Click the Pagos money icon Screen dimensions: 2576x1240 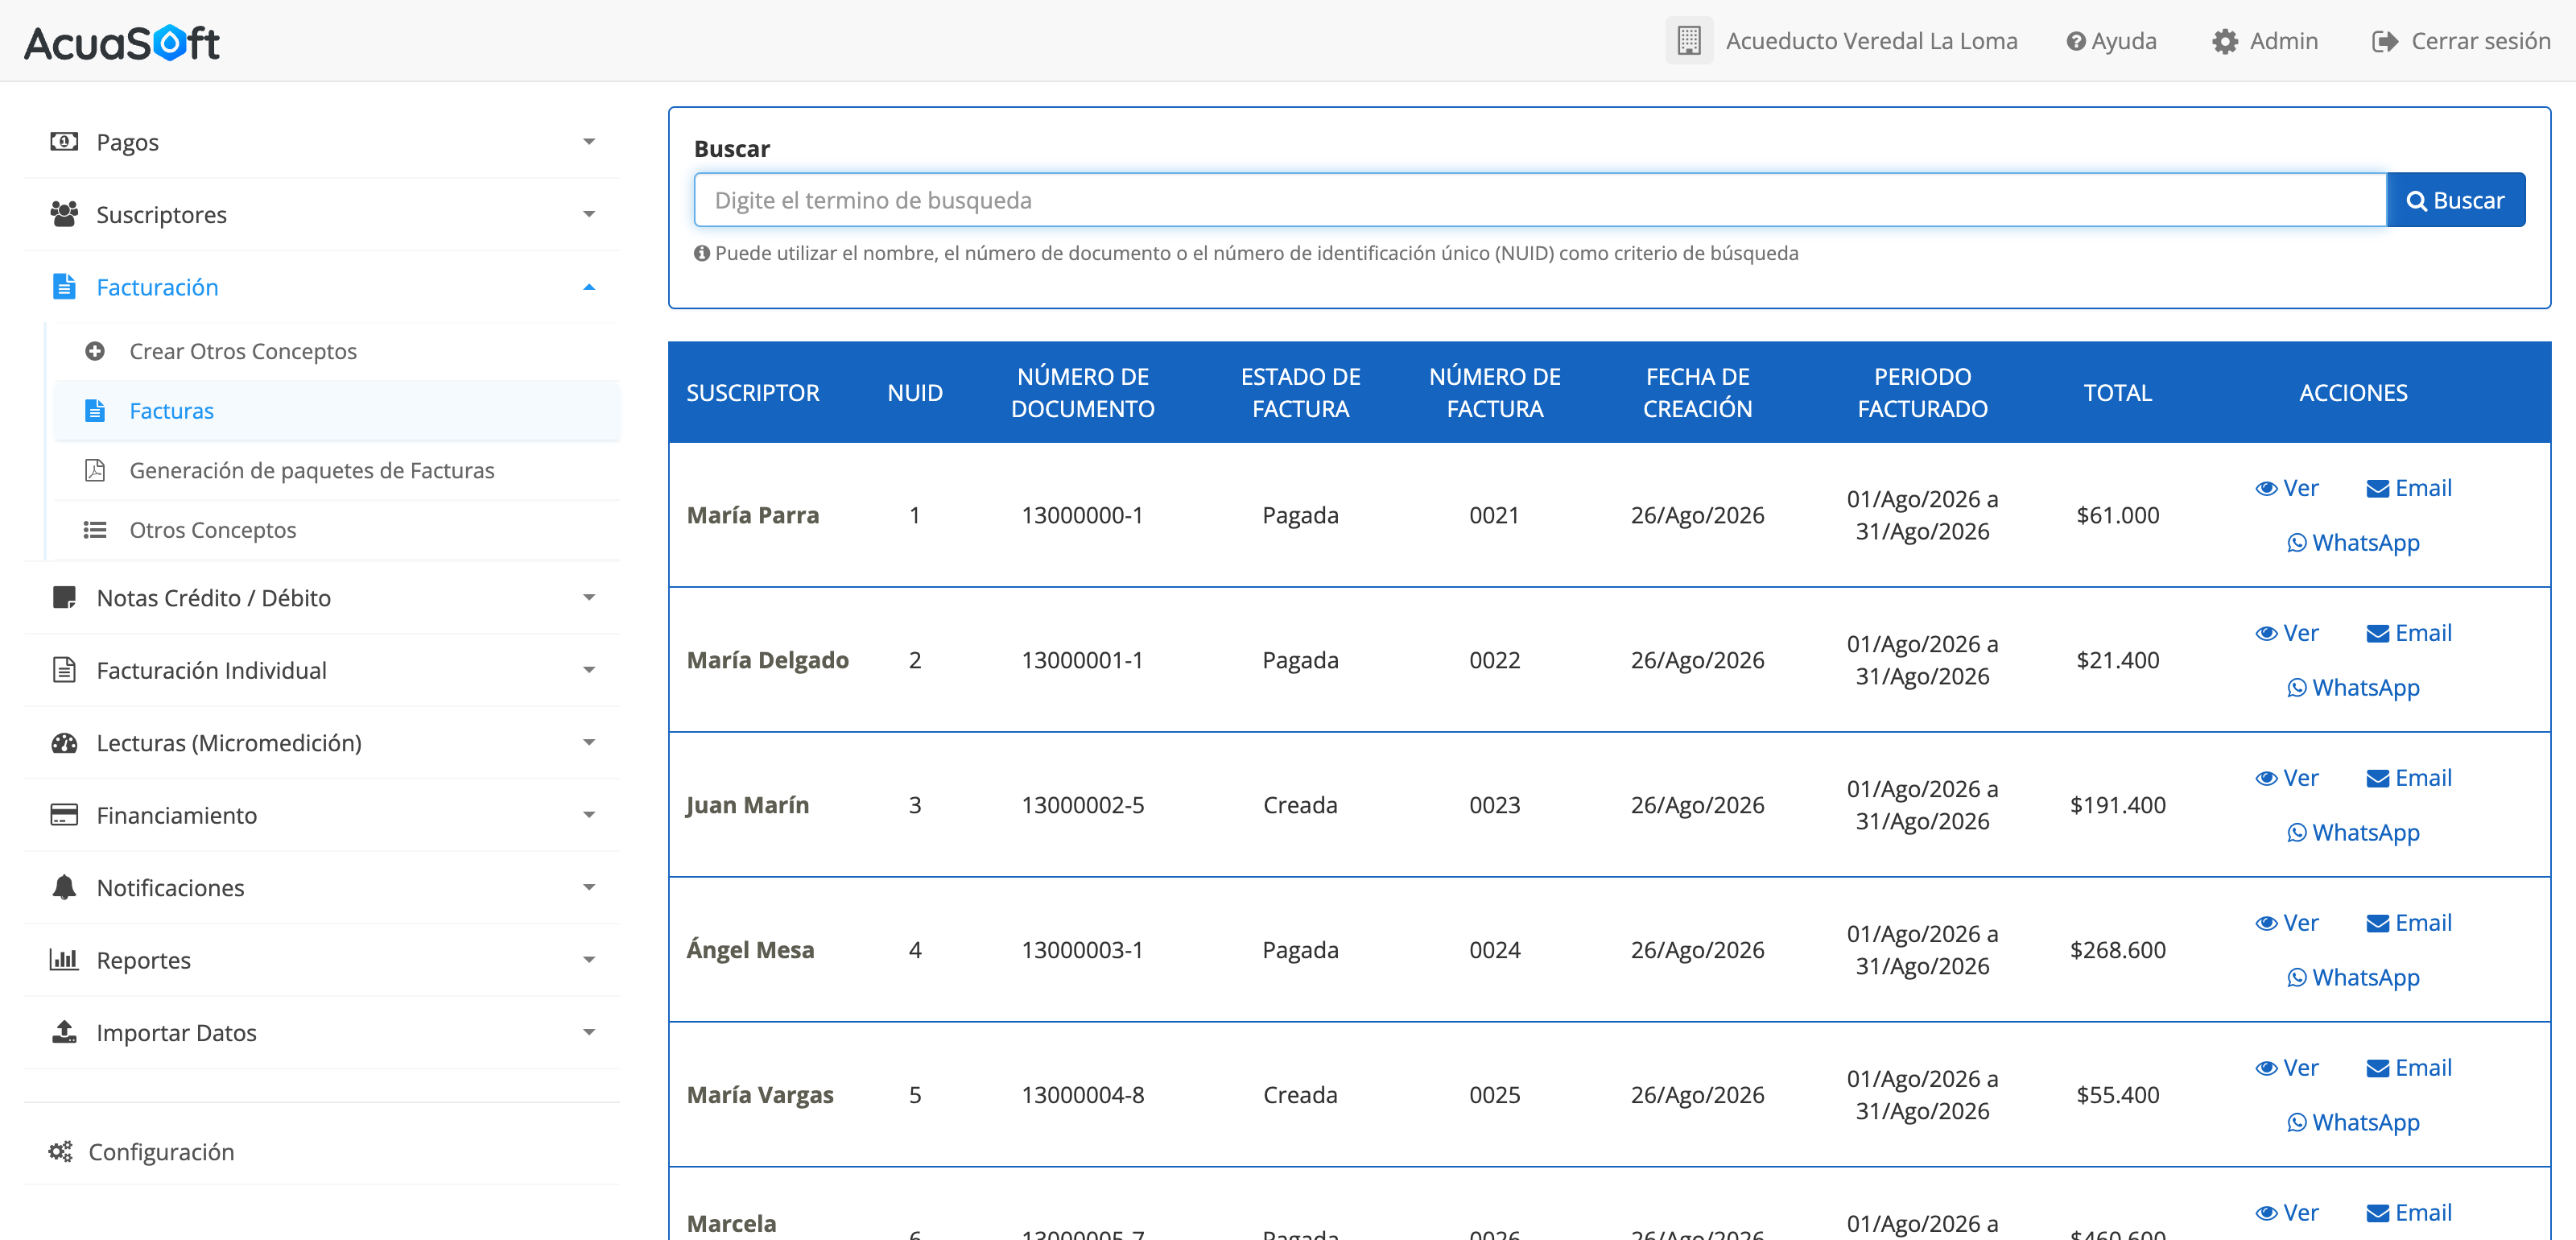click(64, 141)
